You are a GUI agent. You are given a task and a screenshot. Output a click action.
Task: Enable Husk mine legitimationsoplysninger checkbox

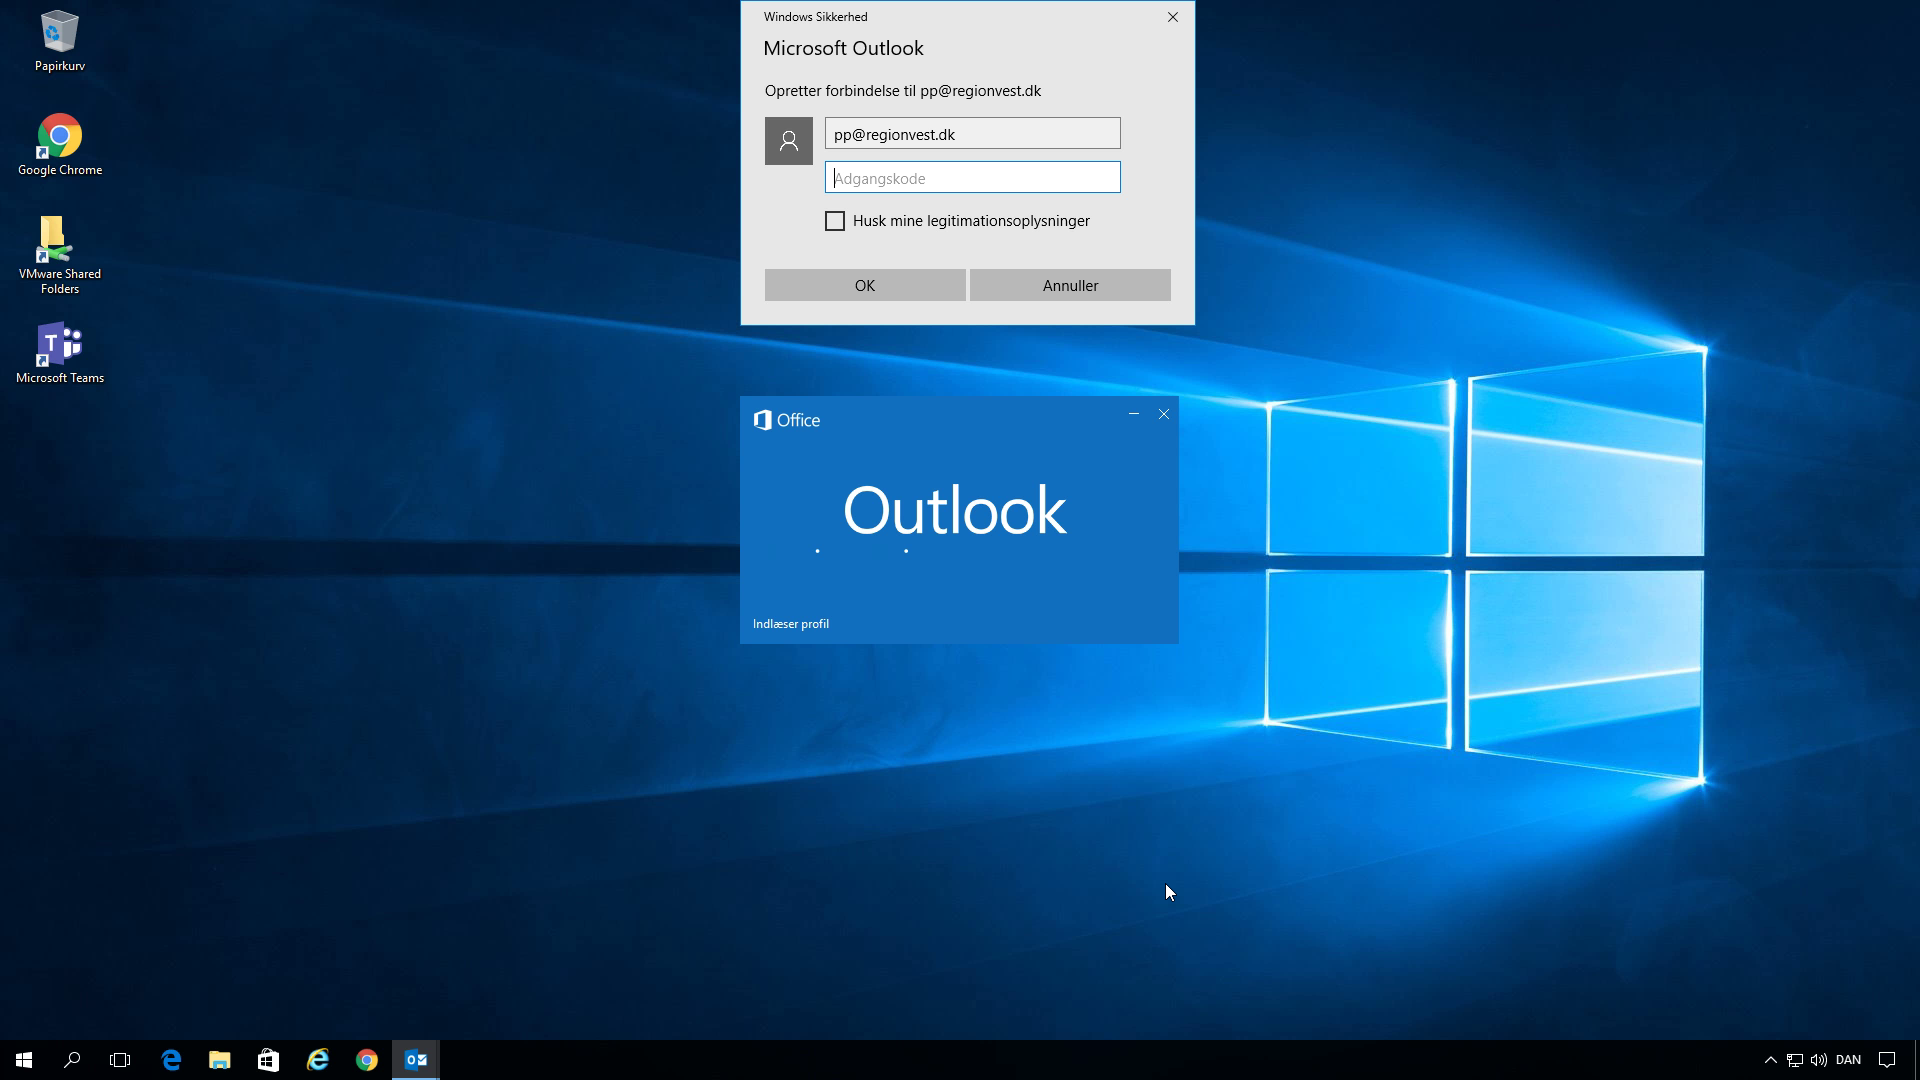point(835,221)
